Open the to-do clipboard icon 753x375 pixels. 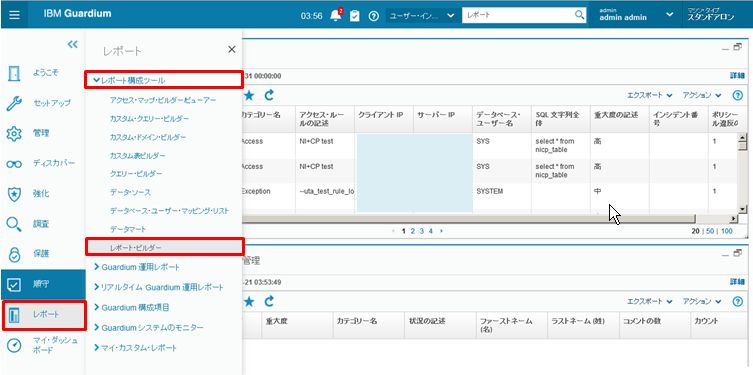[x=354, y=16]
